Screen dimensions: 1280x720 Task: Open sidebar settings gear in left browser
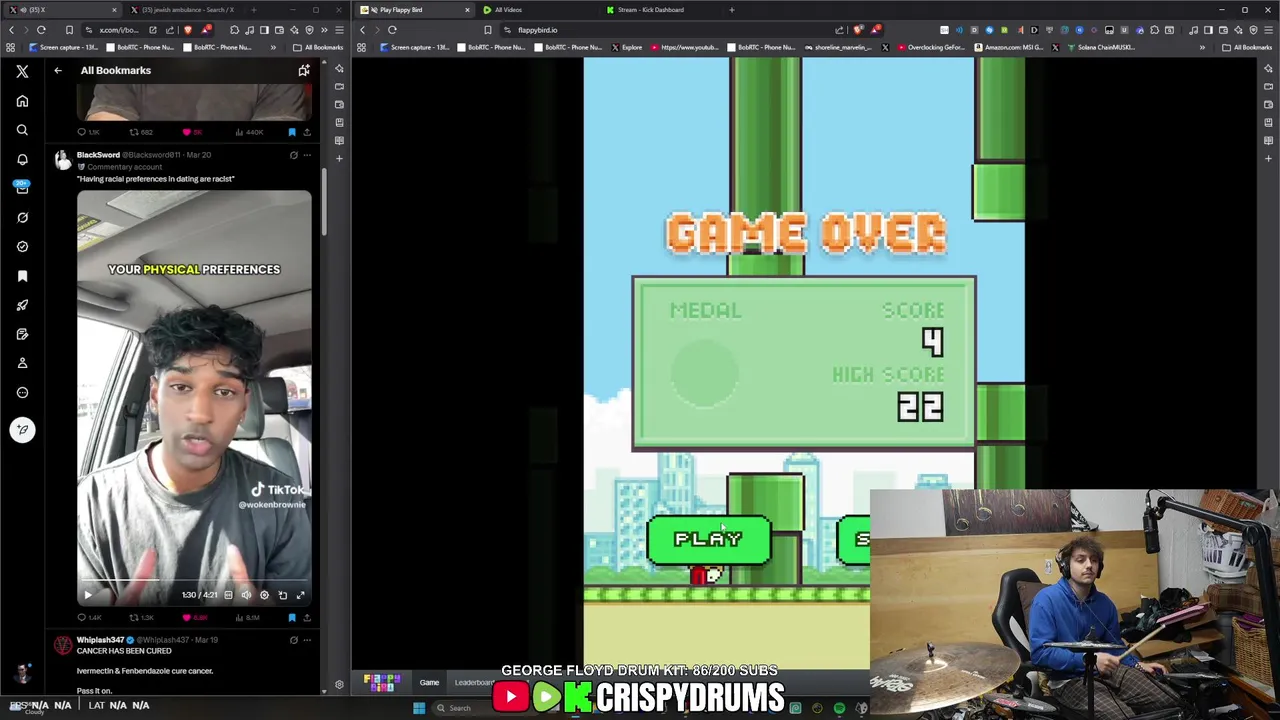click(339, 685)
